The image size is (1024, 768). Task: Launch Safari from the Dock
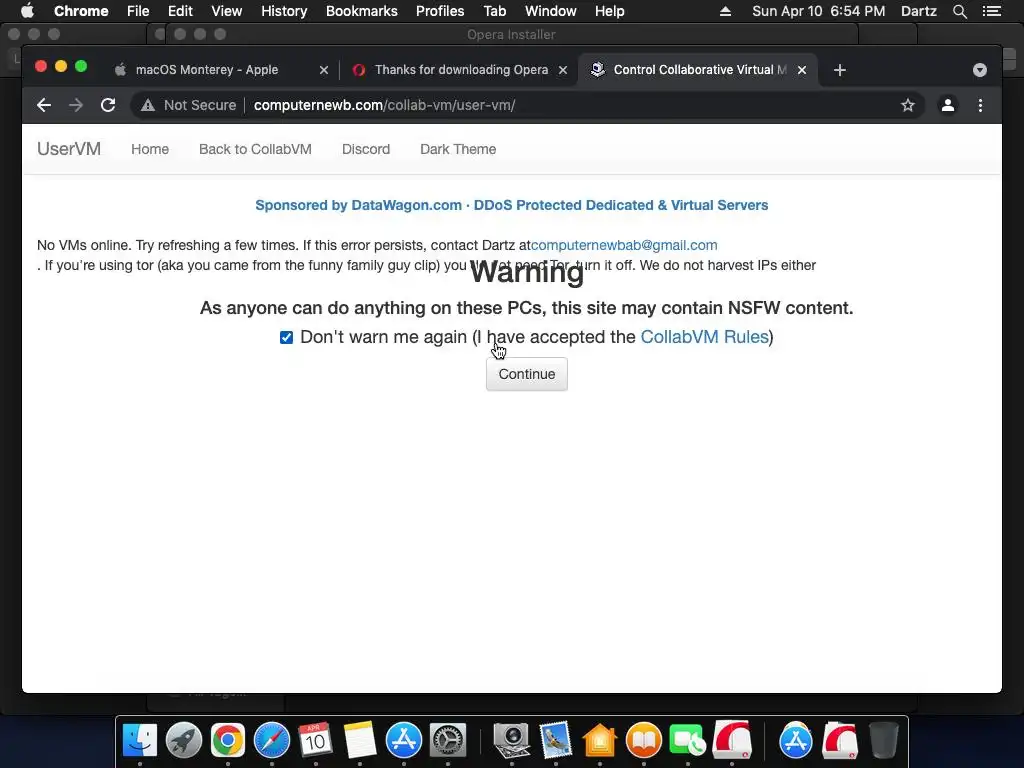(272, 741)
